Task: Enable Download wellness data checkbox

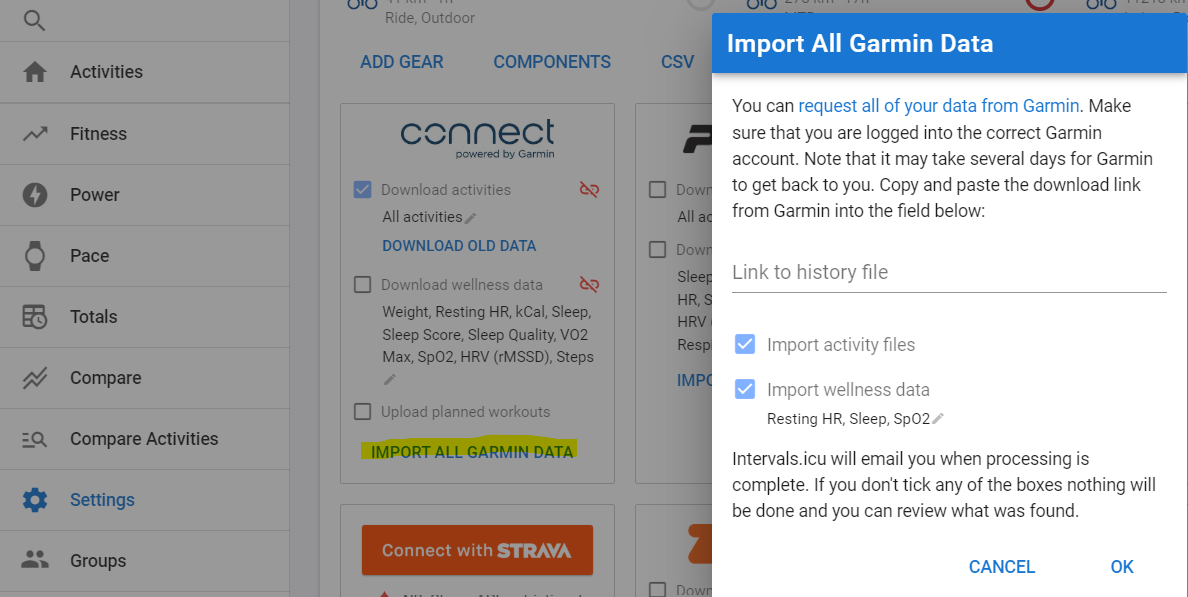Action: (363, 285)
